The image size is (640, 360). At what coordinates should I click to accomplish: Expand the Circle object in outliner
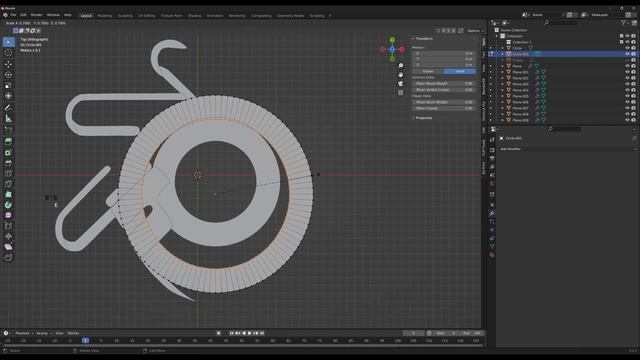coord(502,48)
